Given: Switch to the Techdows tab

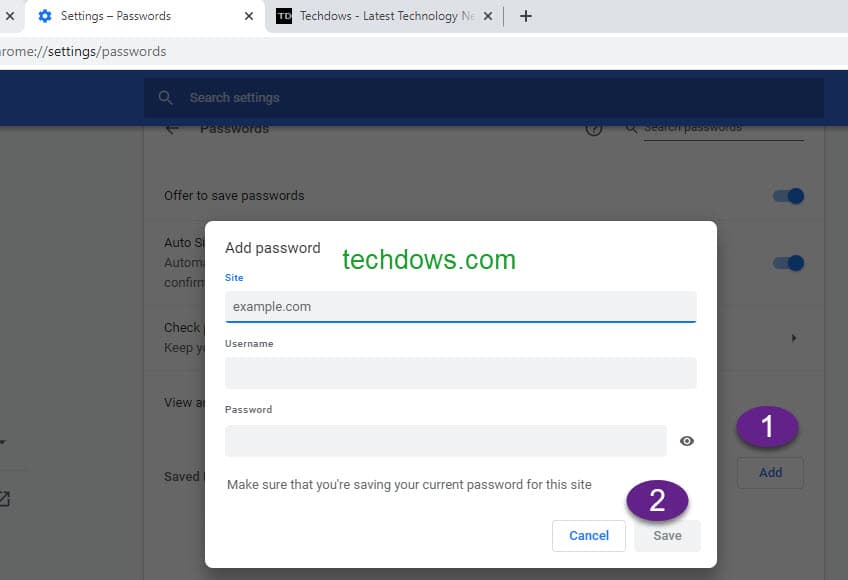Looking at the screenshot, I should coord(370,16).
